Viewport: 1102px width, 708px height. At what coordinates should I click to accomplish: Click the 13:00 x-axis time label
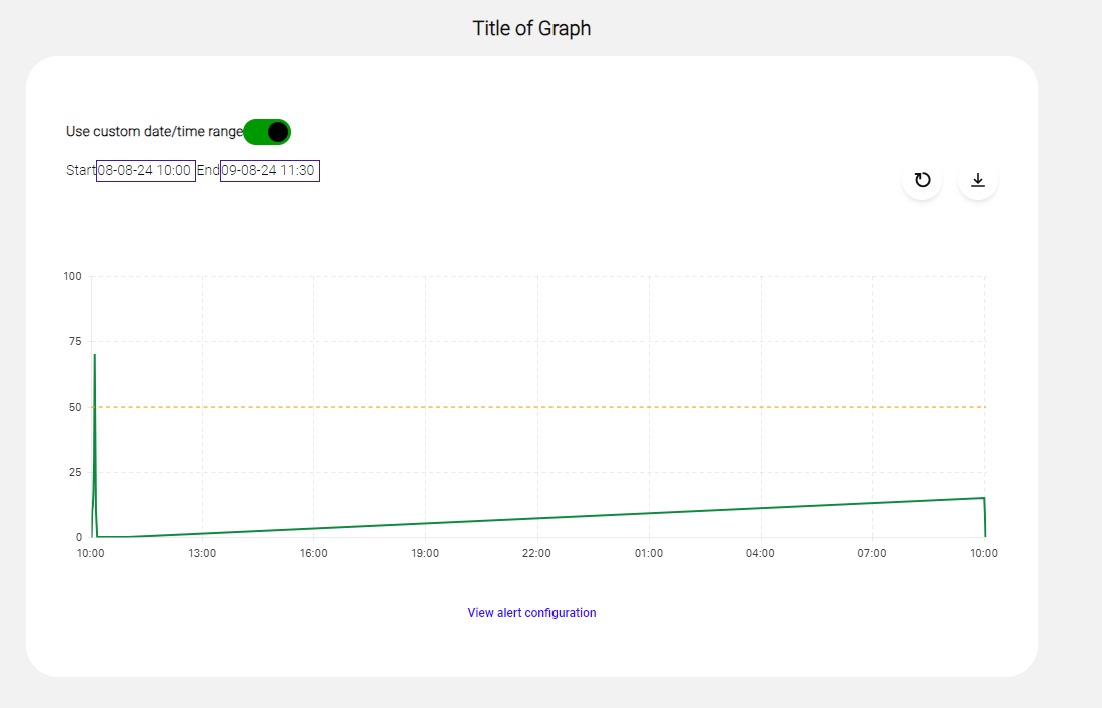pyautogui.click(x=202, y=553)
